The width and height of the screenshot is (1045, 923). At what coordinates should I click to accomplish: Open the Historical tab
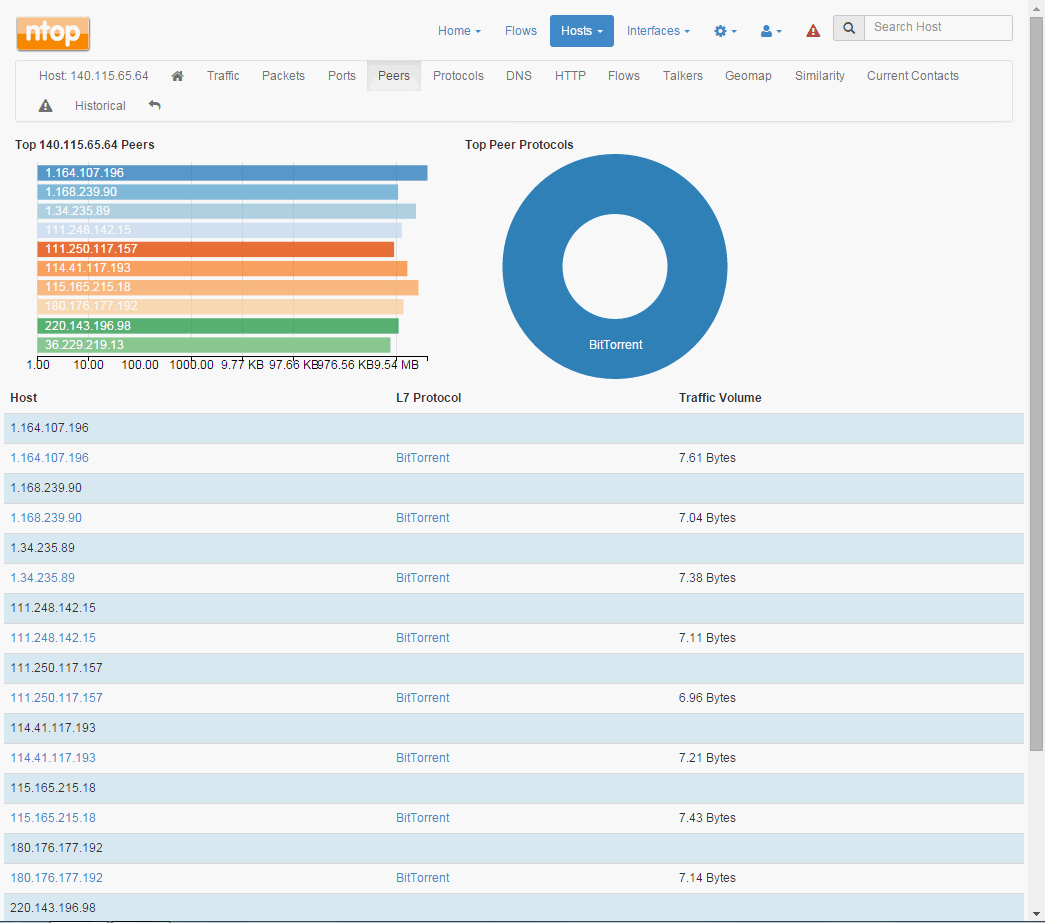click(100, 106)
